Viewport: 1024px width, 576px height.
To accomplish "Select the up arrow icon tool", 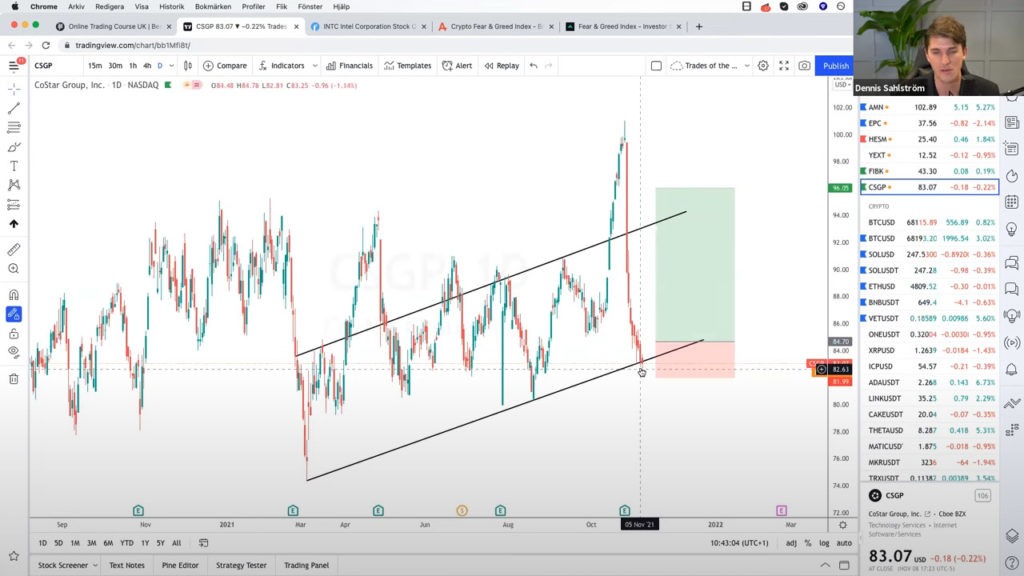I will [14, 224].
